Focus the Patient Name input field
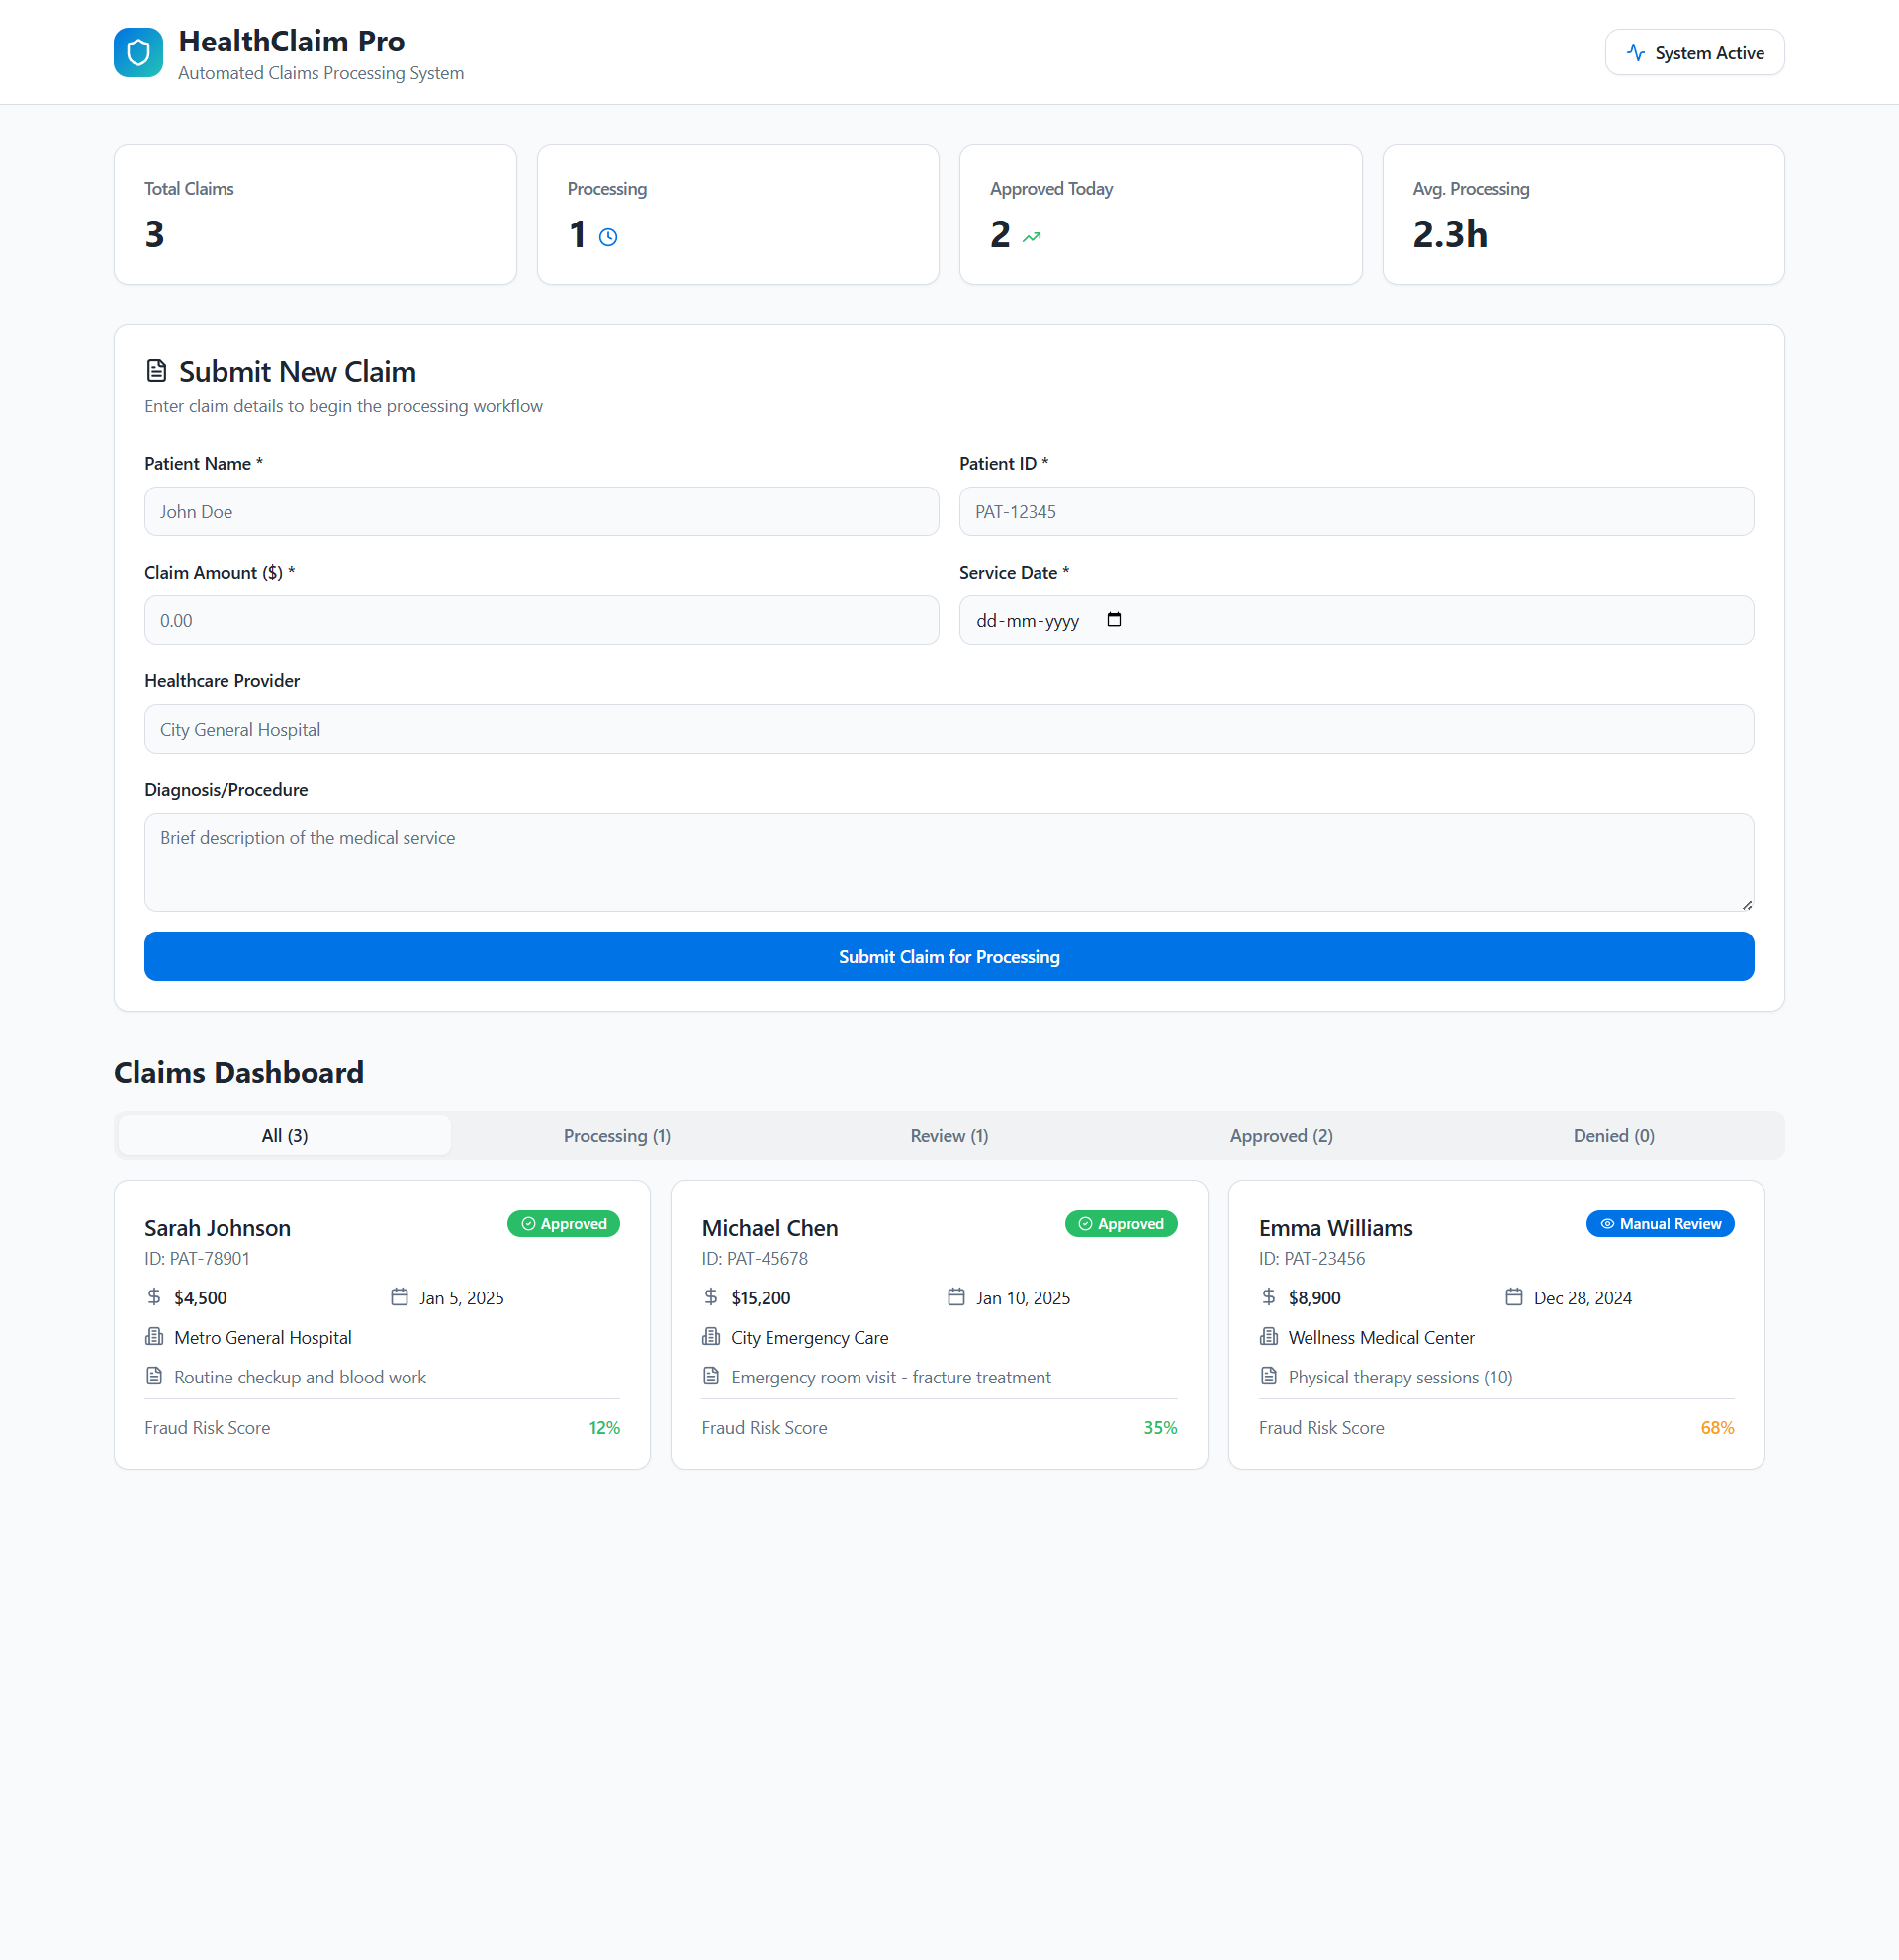This screenshot has height=1960, width=1899. pos(541,512)
